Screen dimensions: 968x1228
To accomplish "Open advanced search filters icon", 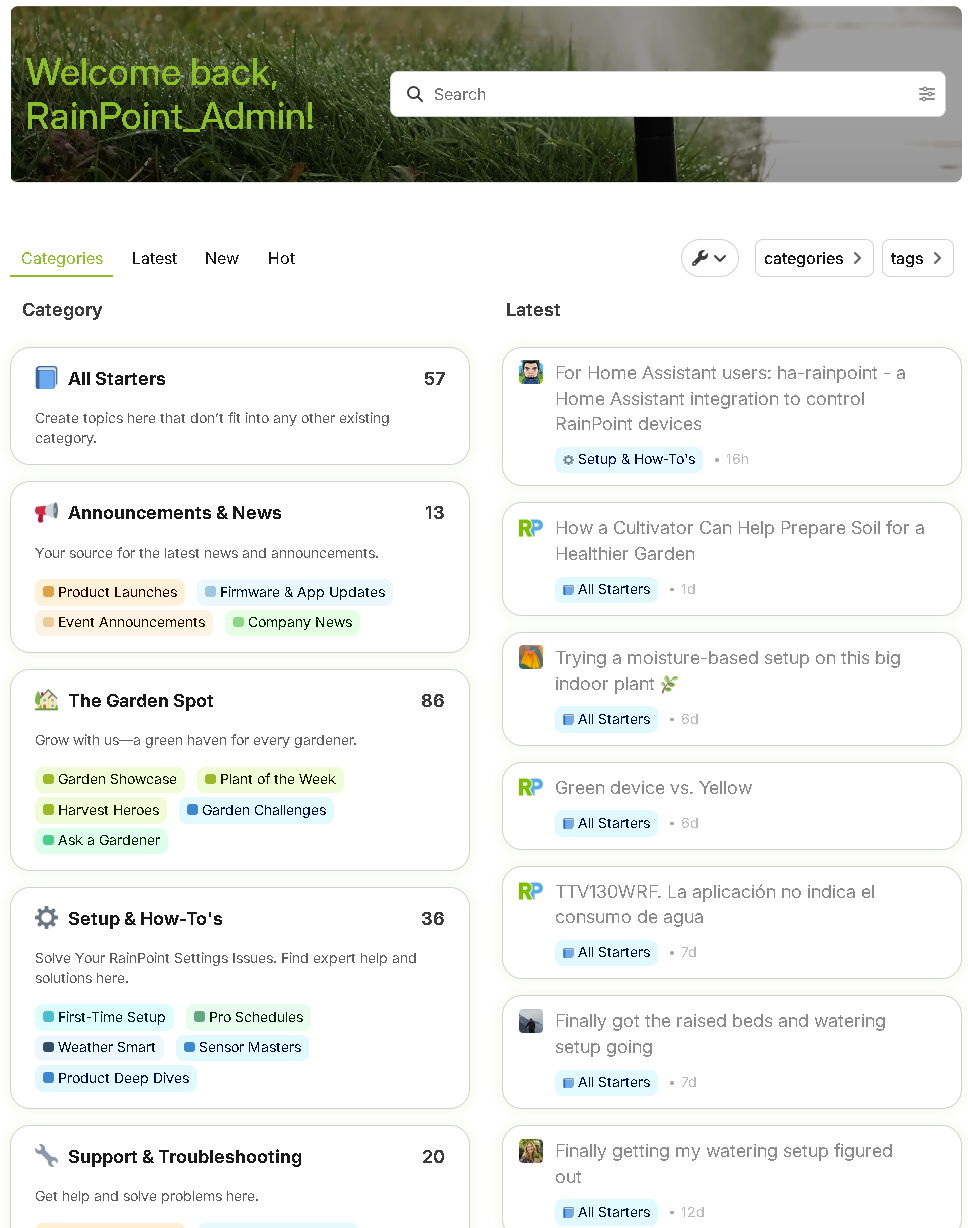I will pyautogui.click(x=927, y=94).
